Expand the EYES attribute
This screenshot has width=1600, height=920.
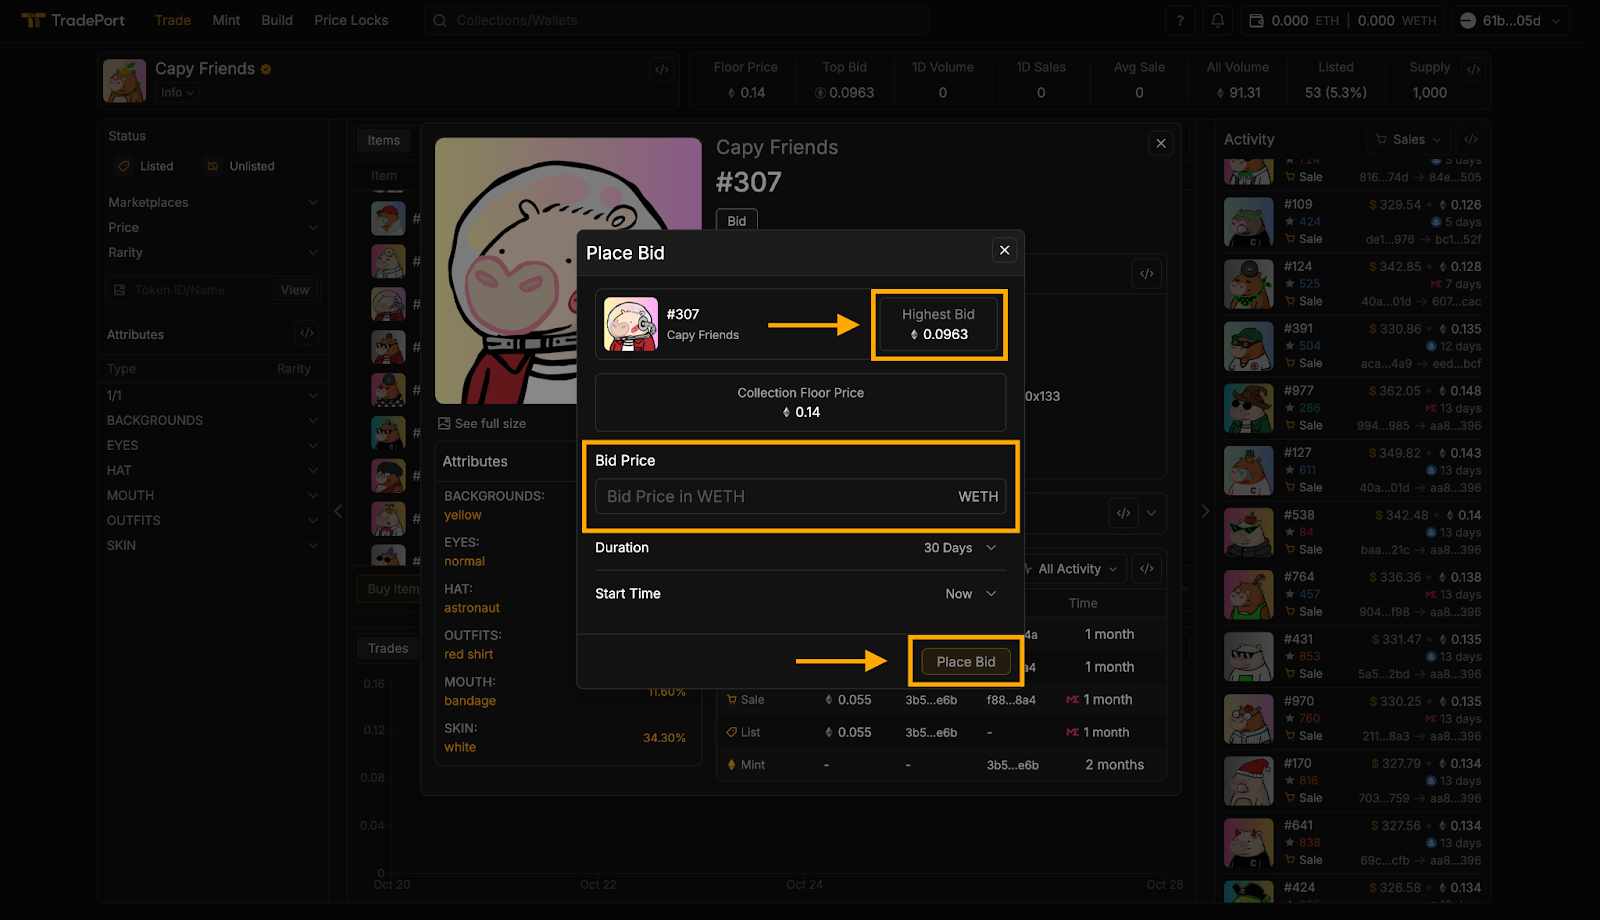(213, 445)
